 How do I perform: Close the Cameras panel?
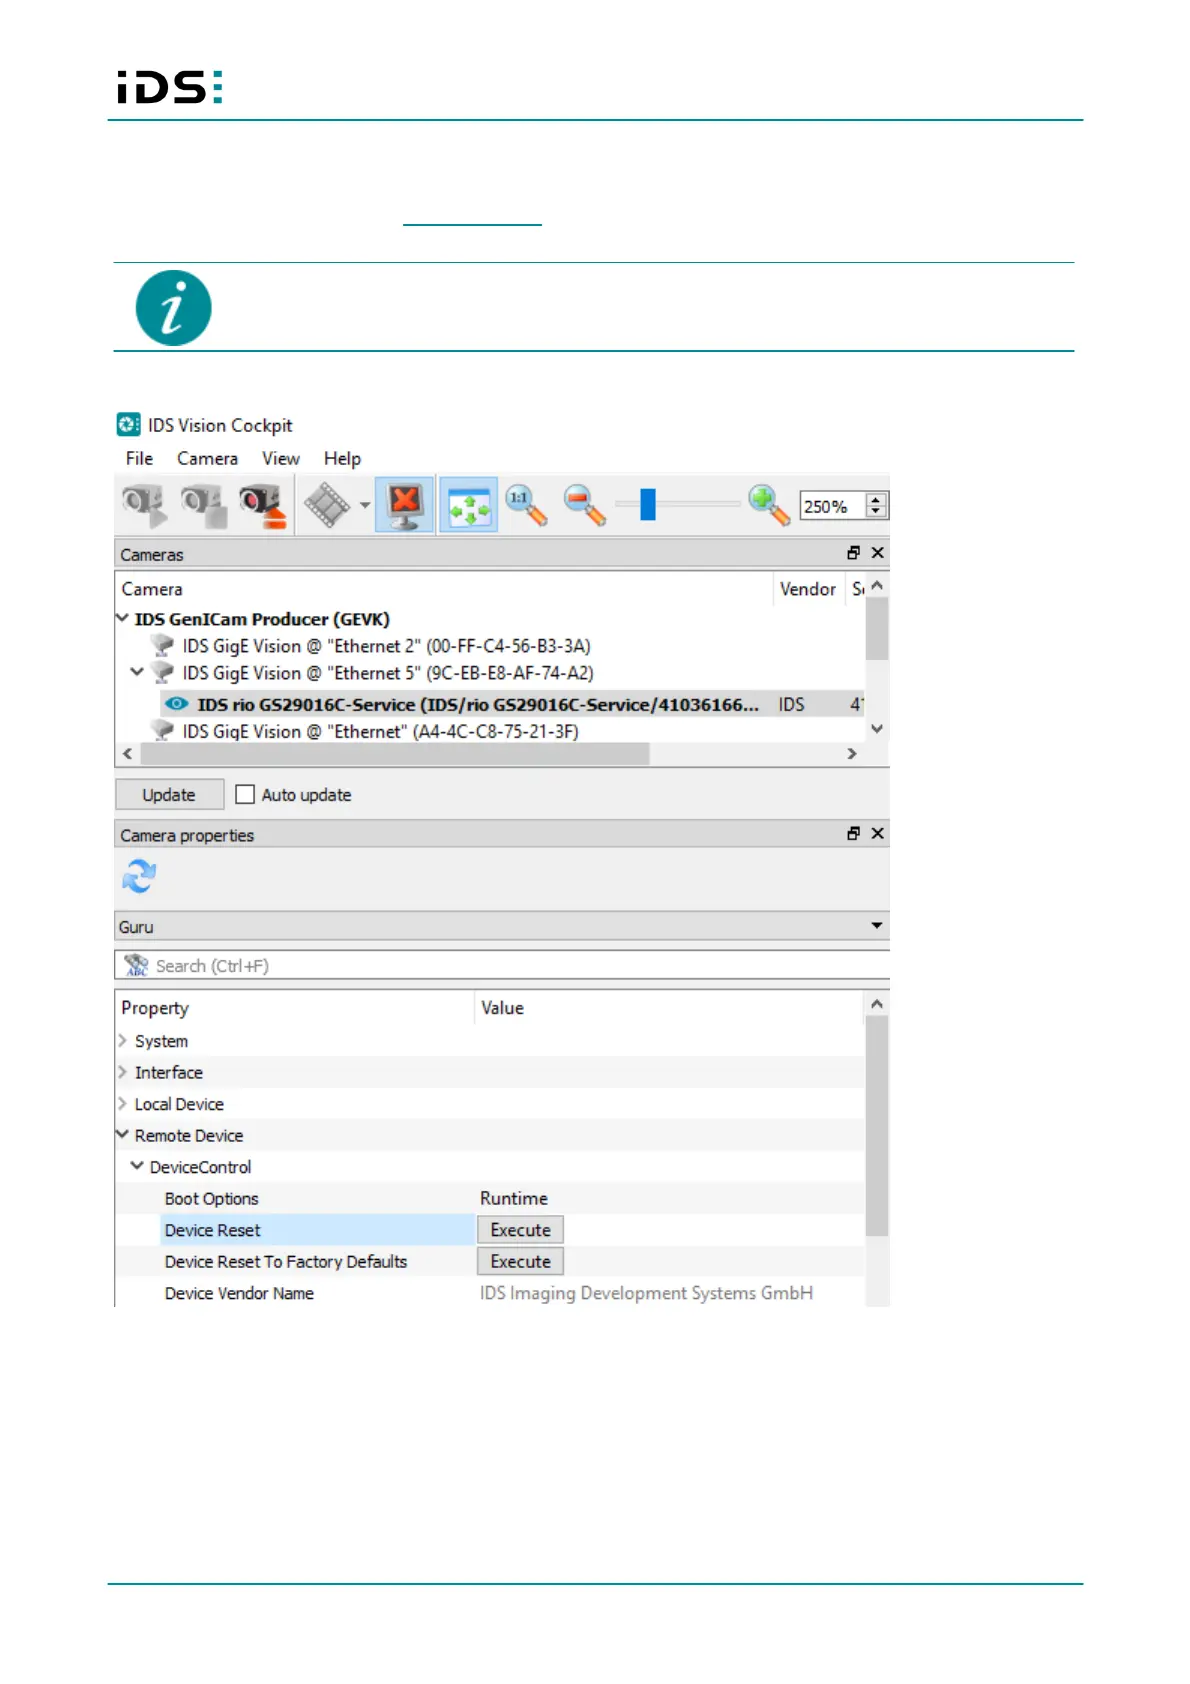click(877, 553)
